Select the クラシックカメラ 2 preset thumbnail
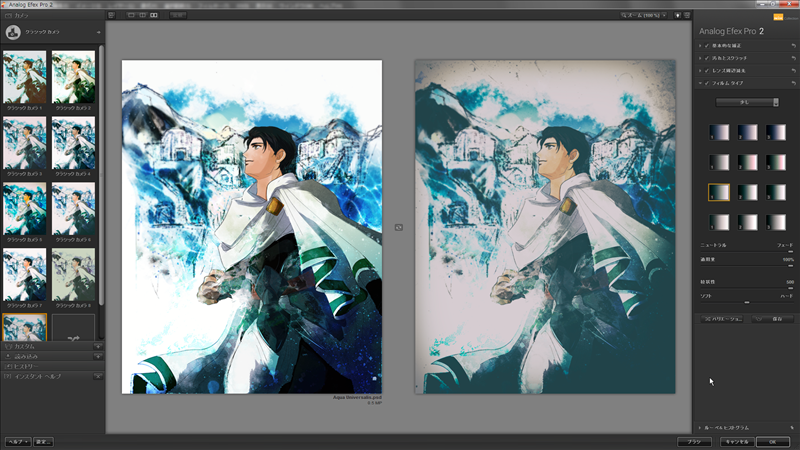Screen dimensions: 800x450 pos(73,77)
